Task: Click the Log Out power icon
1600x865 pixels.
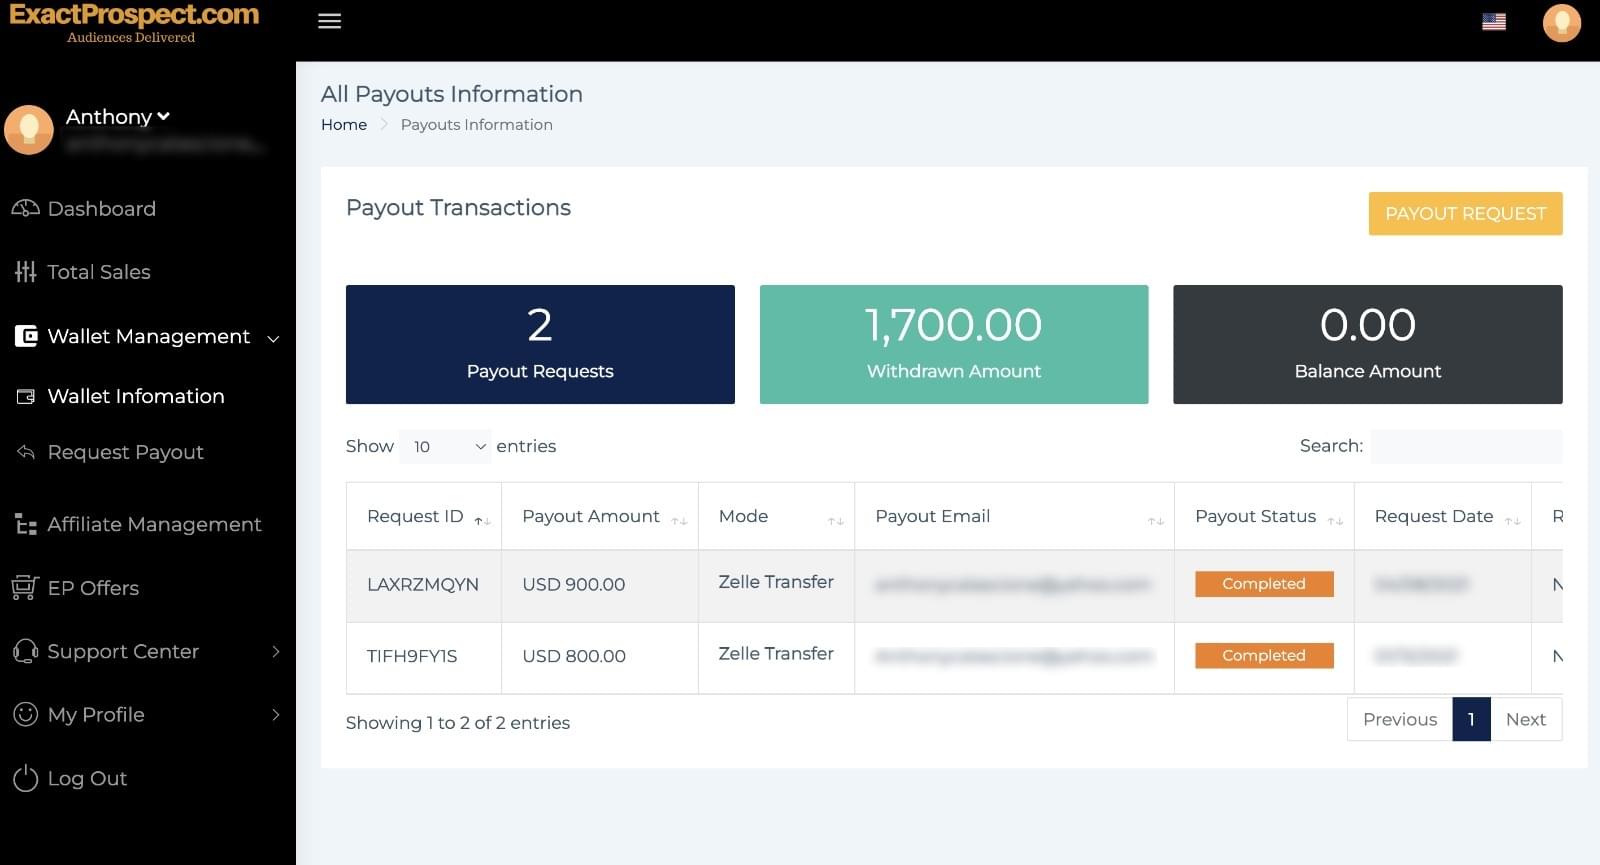Action: tap(25, 778)
